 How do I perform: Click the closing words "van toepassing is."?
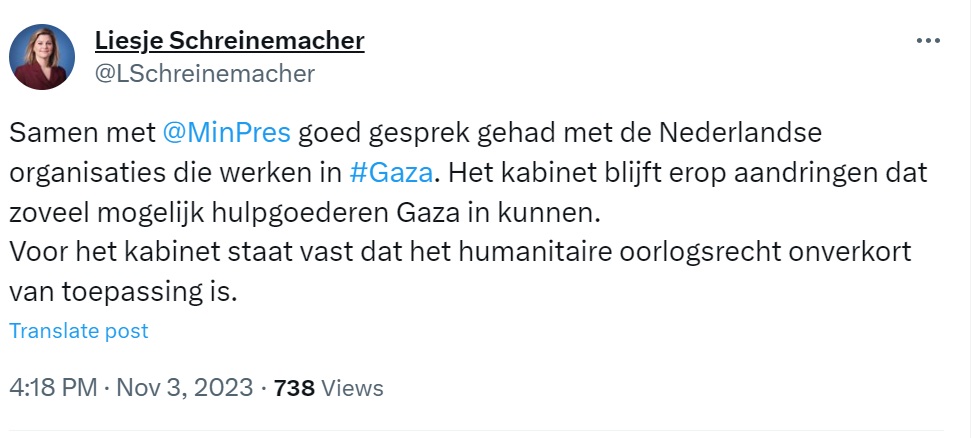click(x=125, y=290)
